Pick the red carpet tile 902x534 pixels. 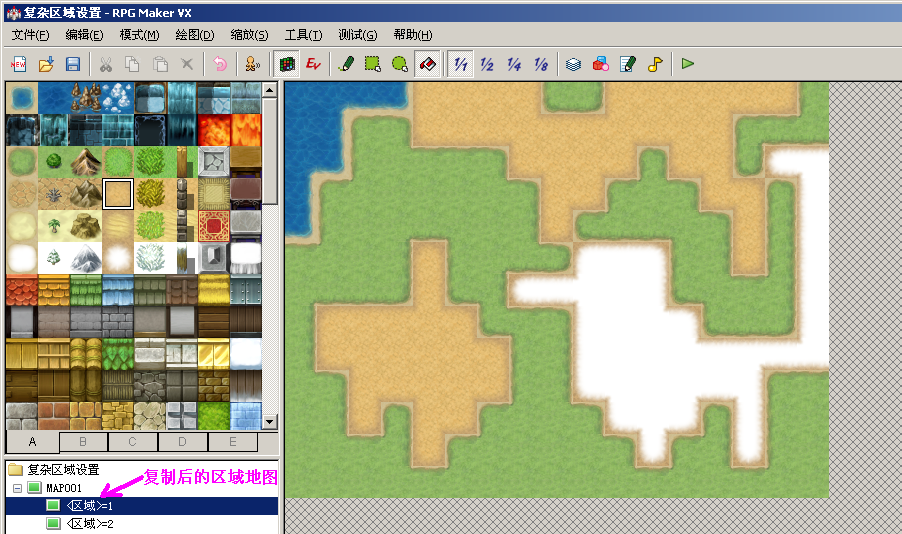tap(214, 226)
